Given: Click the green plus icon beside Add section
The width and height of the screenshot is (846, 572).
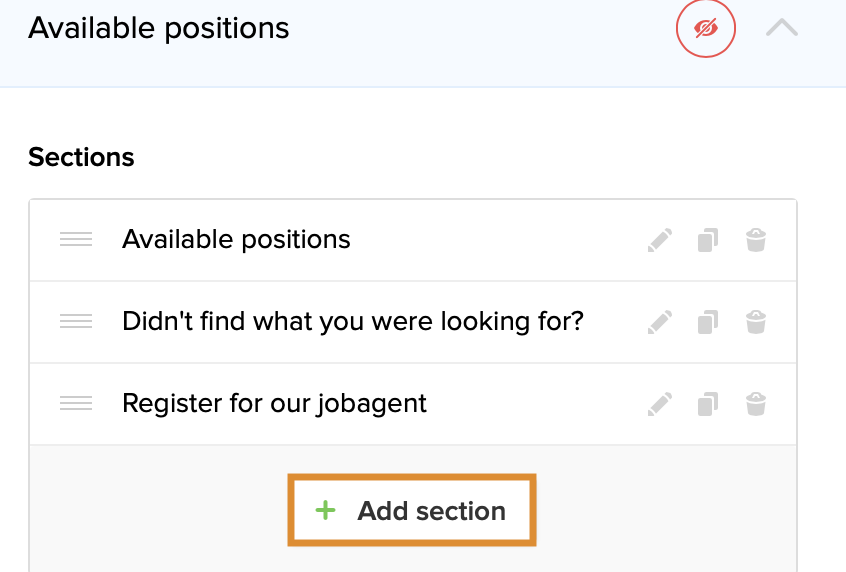Looking at the screenshot, I should 325,511.
